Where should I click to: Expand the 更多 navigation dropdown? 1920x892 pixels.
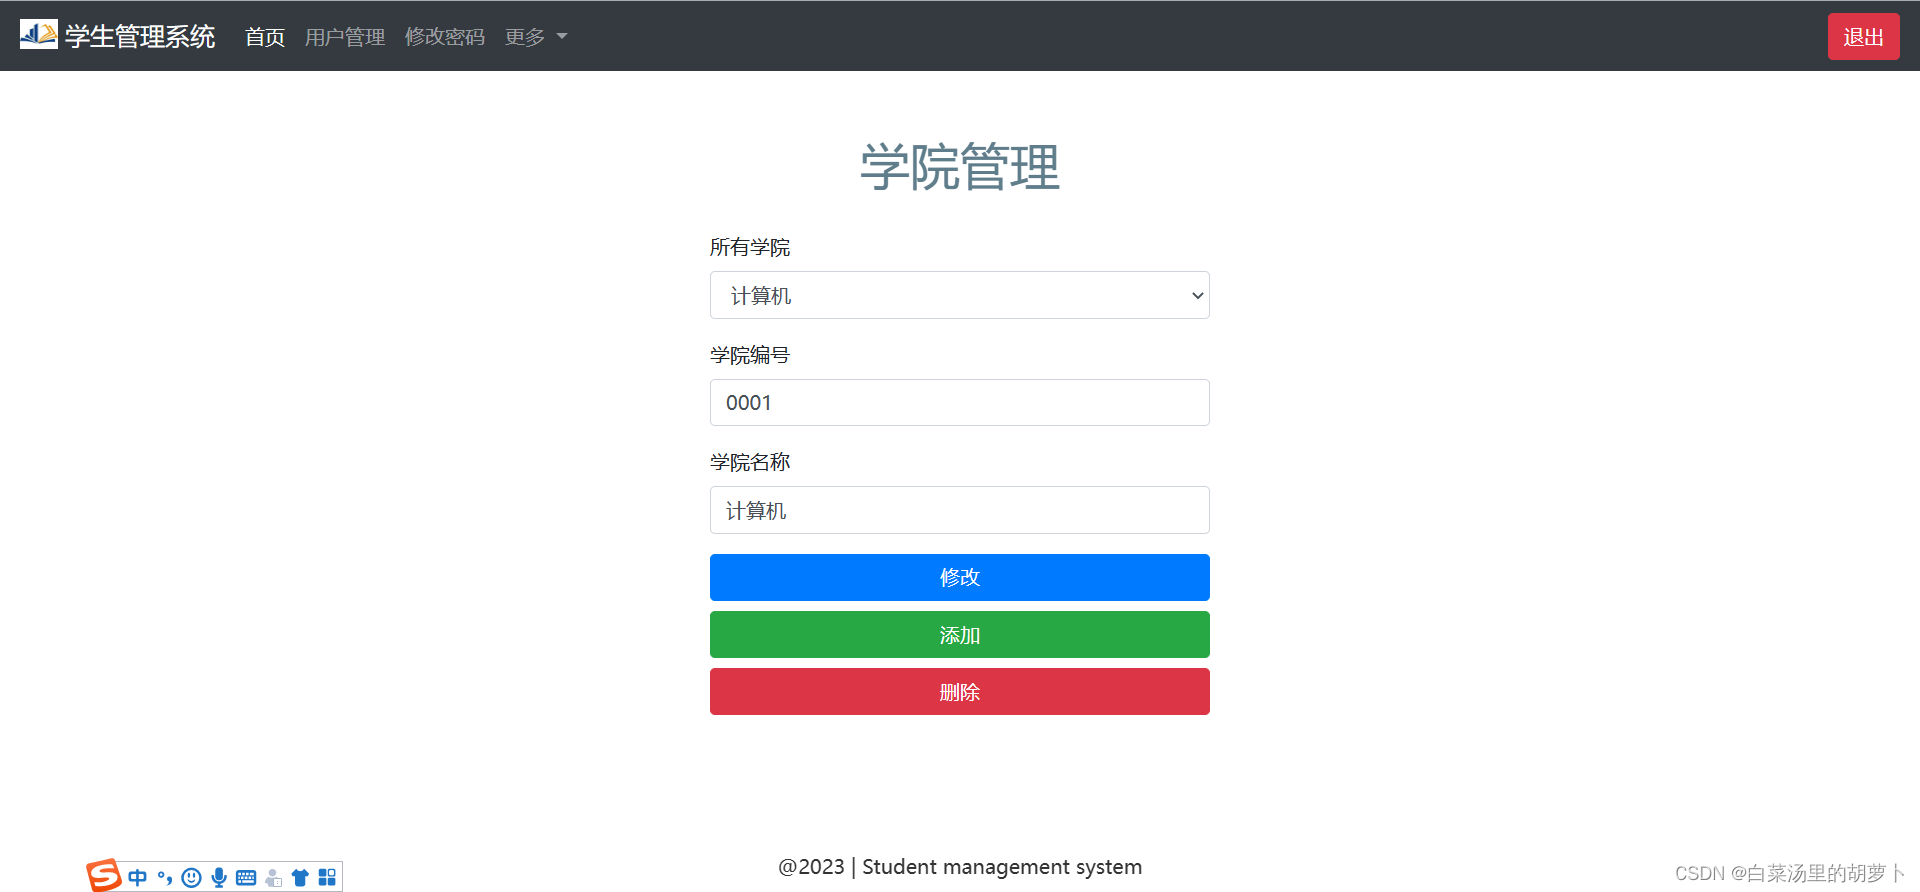pyautogui.click(x=536, y=37)
